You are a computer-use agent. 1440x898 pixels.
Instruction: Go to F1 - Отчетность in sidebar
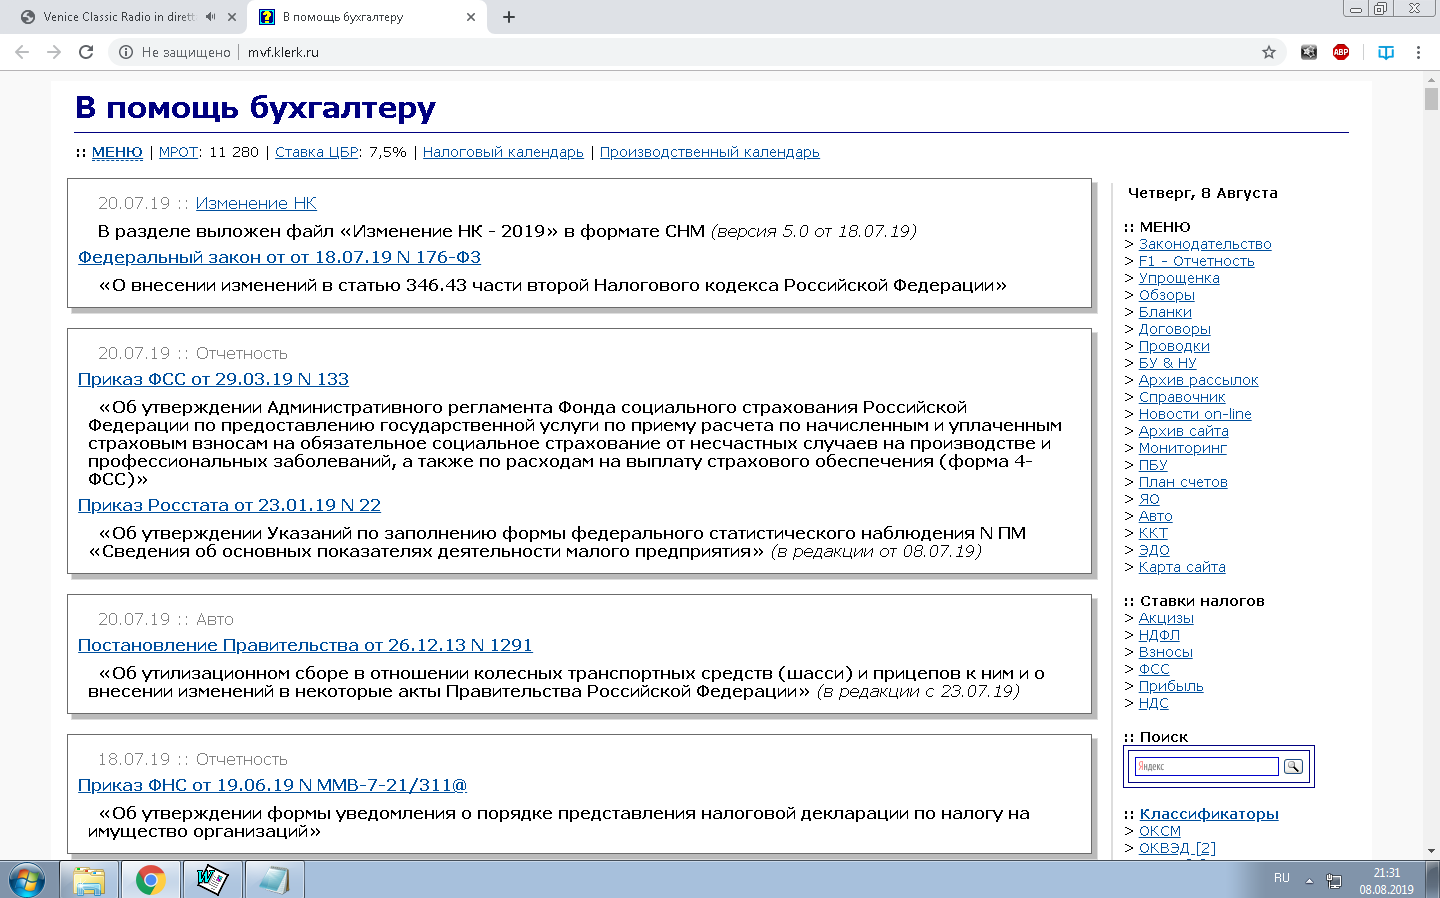point(1196,261)
